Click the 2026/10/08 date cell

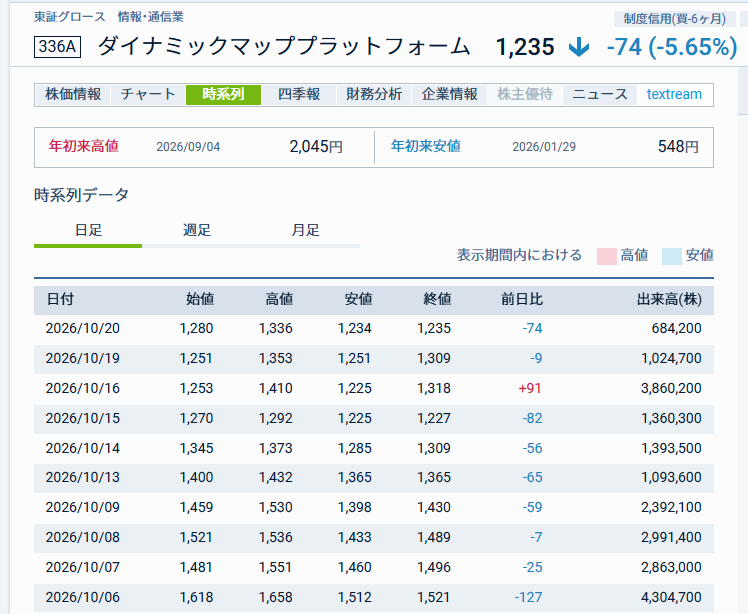tap(83, 537)
